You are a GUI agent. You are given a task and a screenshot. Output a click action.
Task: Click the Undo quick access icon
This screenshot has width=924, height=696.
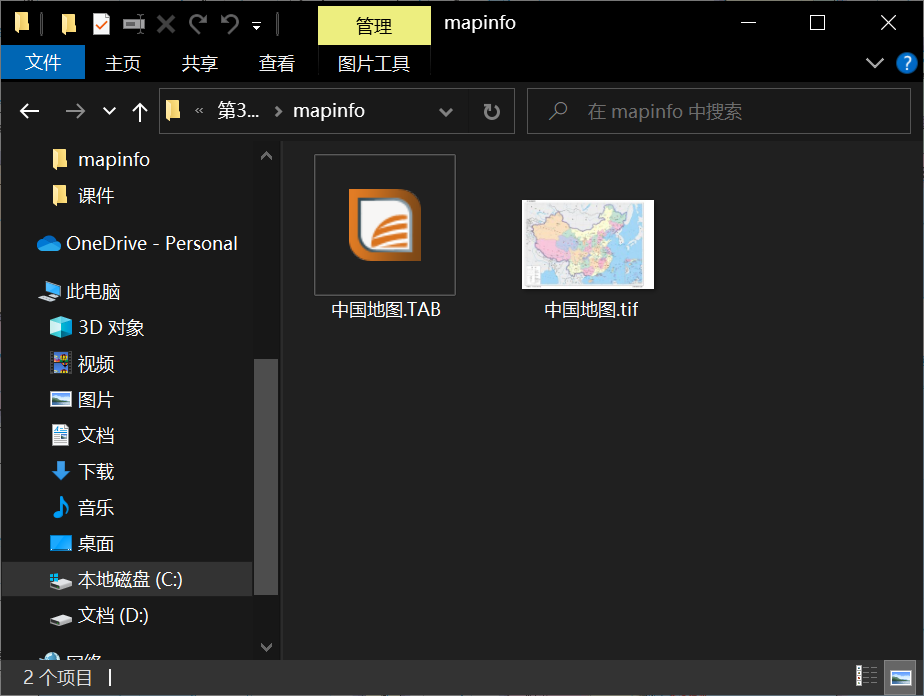(x=230, y=24)
